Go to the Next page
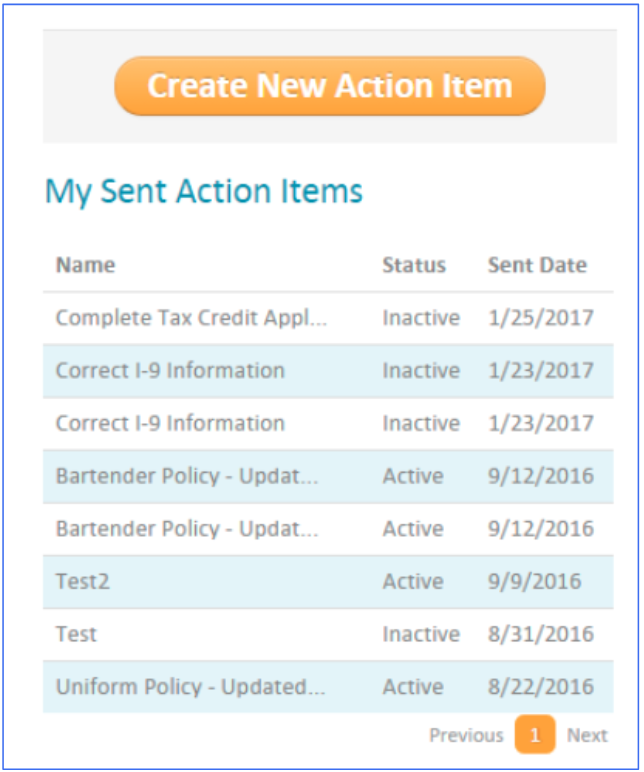 587,736
